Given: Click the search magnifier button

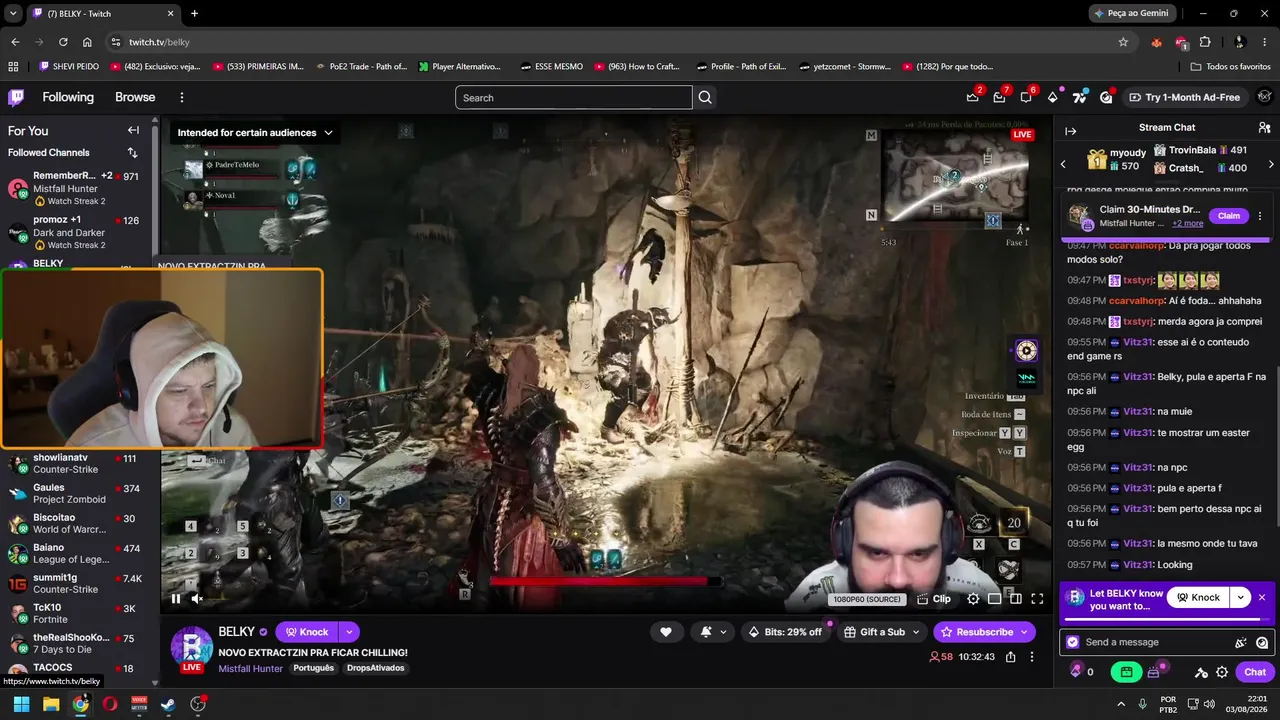Looking at the screenshot, I should pos(705,97).
